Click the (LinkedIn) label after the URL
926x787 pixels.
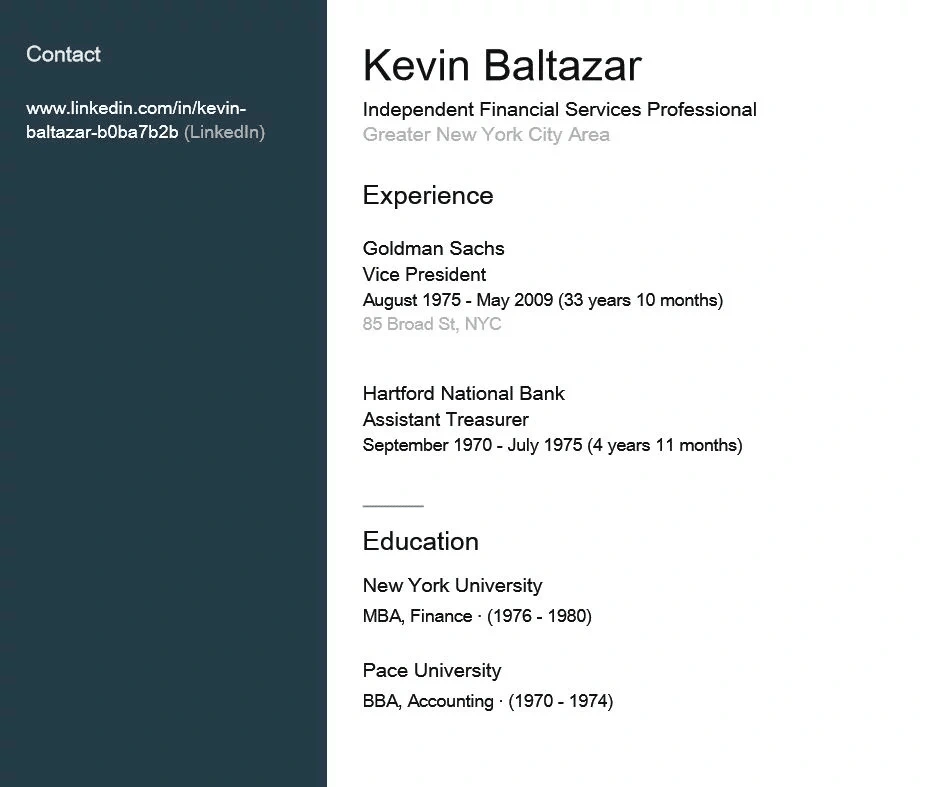[224, 132]
